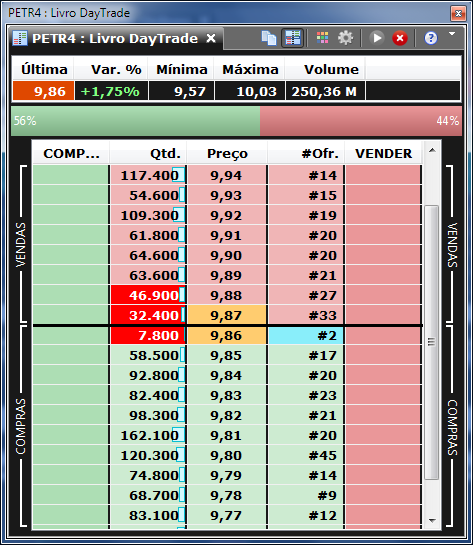Close the outer PETR4 window

[458, 13]
